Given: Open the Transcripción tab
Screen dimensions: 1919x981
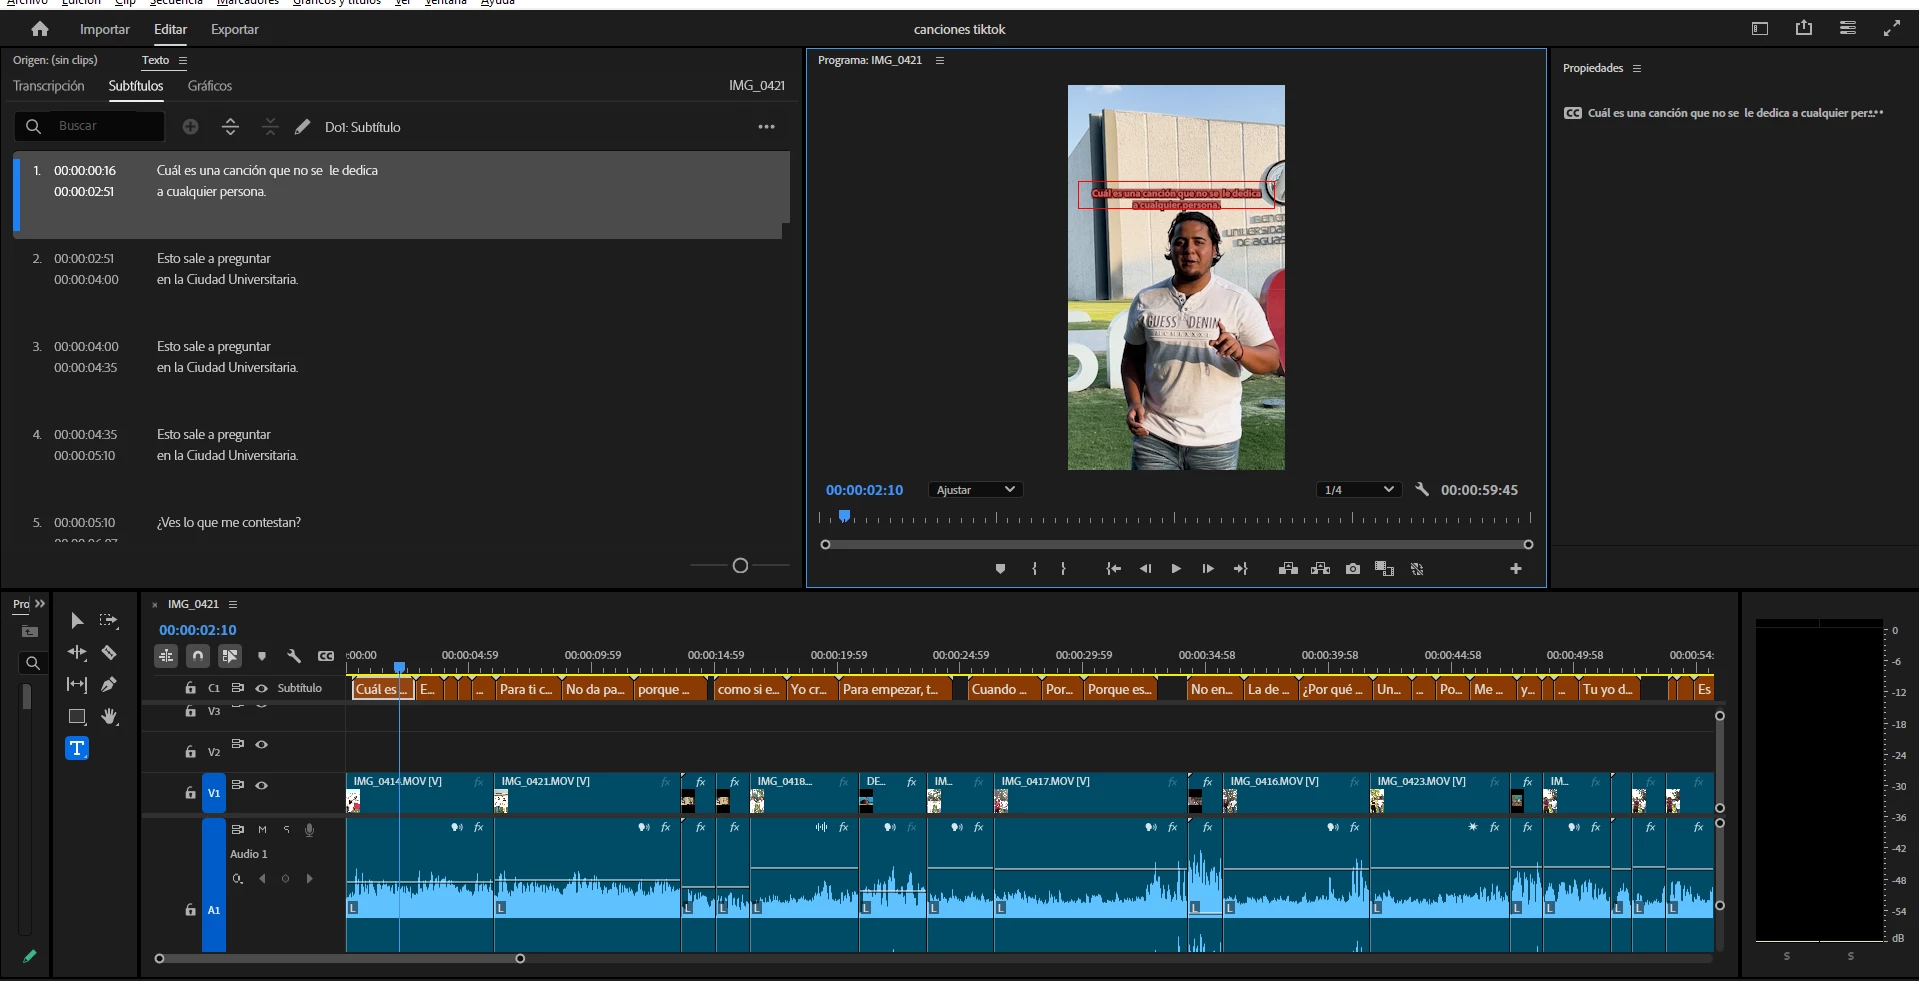Looking at the screenshot, I should pyautogui.click(x=49, y=86).
